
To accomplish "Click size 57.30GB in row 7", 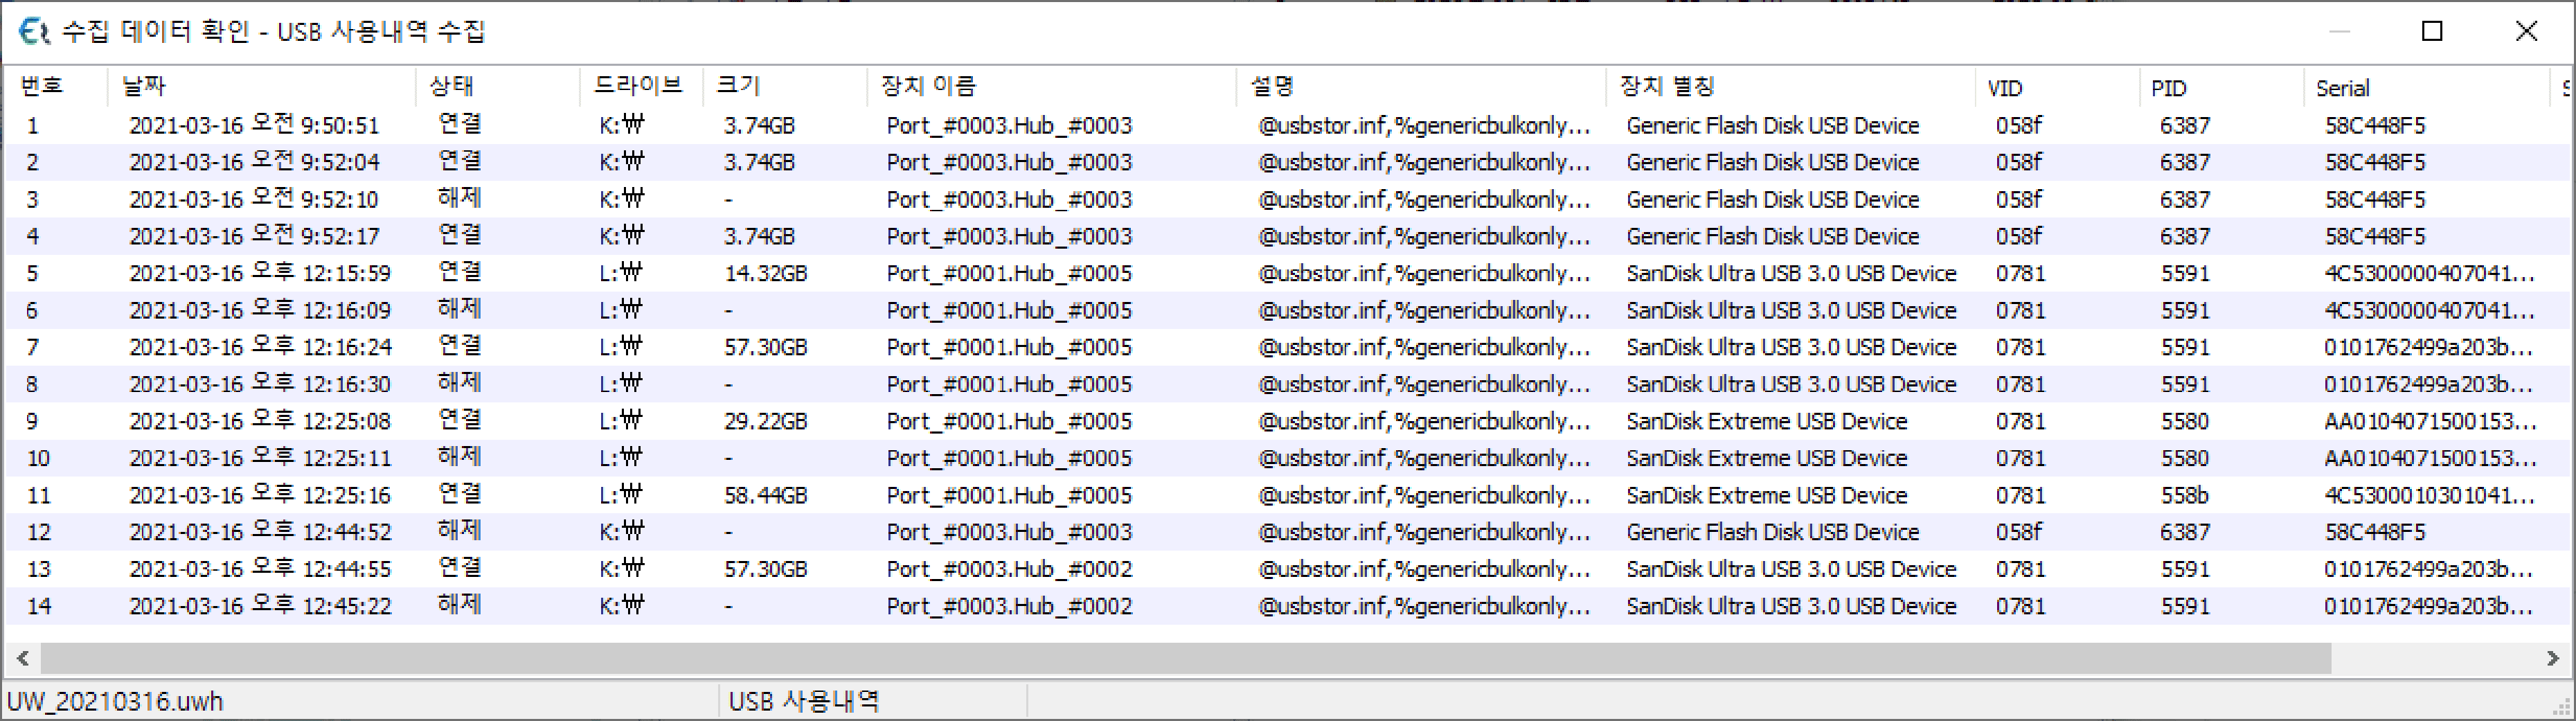I will click(x=765, y=347).
